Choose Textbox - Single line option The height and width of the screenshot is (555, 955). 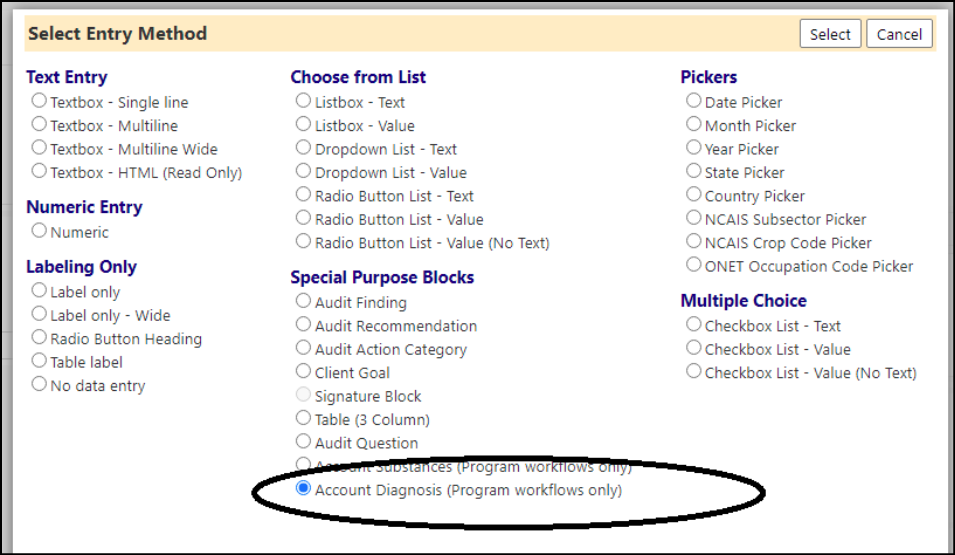click(39, 101)
